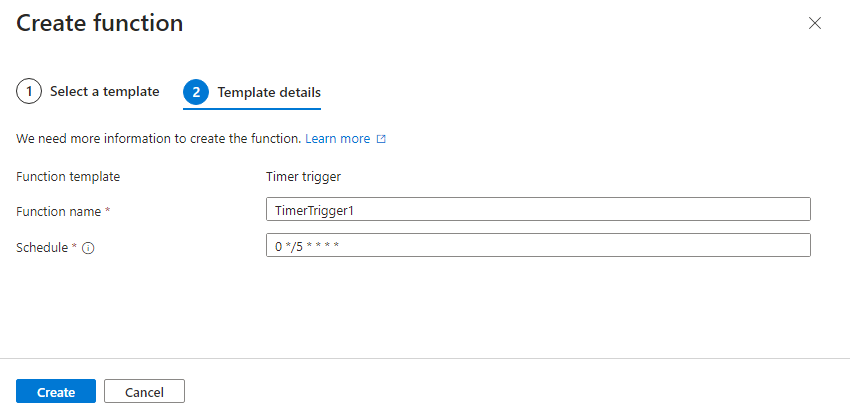Click the step 2 circle icon

click(x=196, y=93)
